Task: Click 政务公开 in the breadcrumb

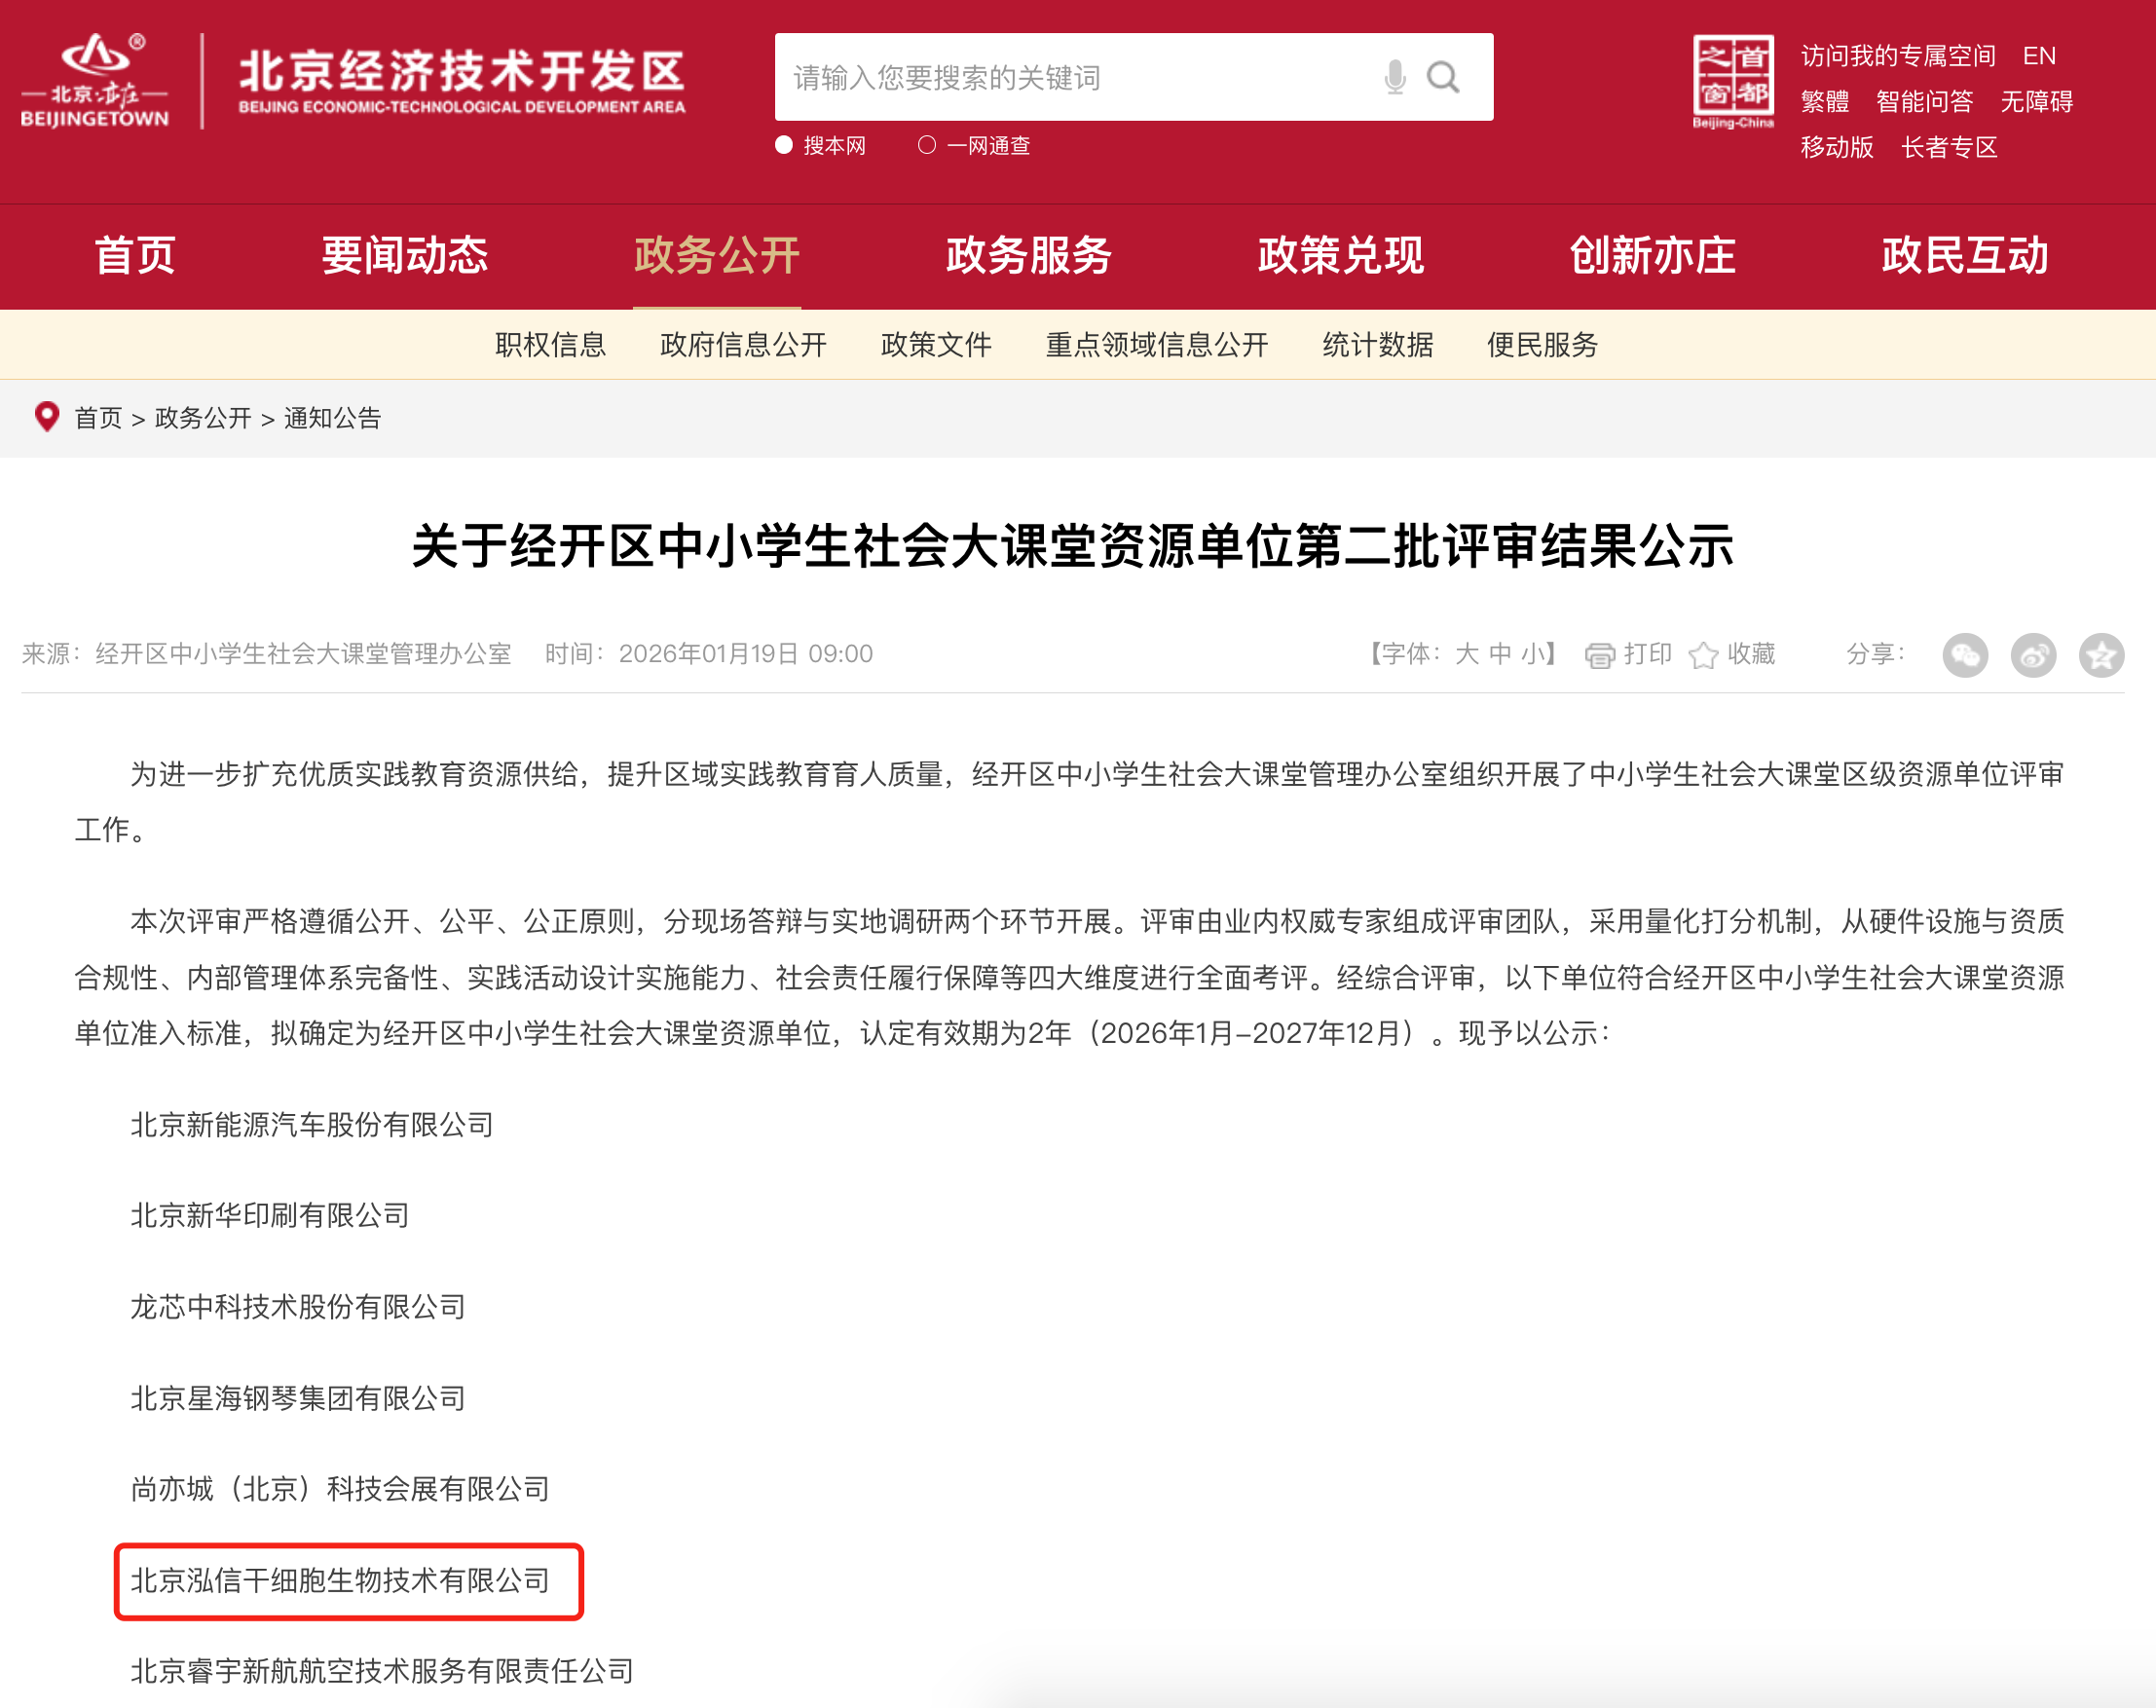Action: click(x=203, y=418)
